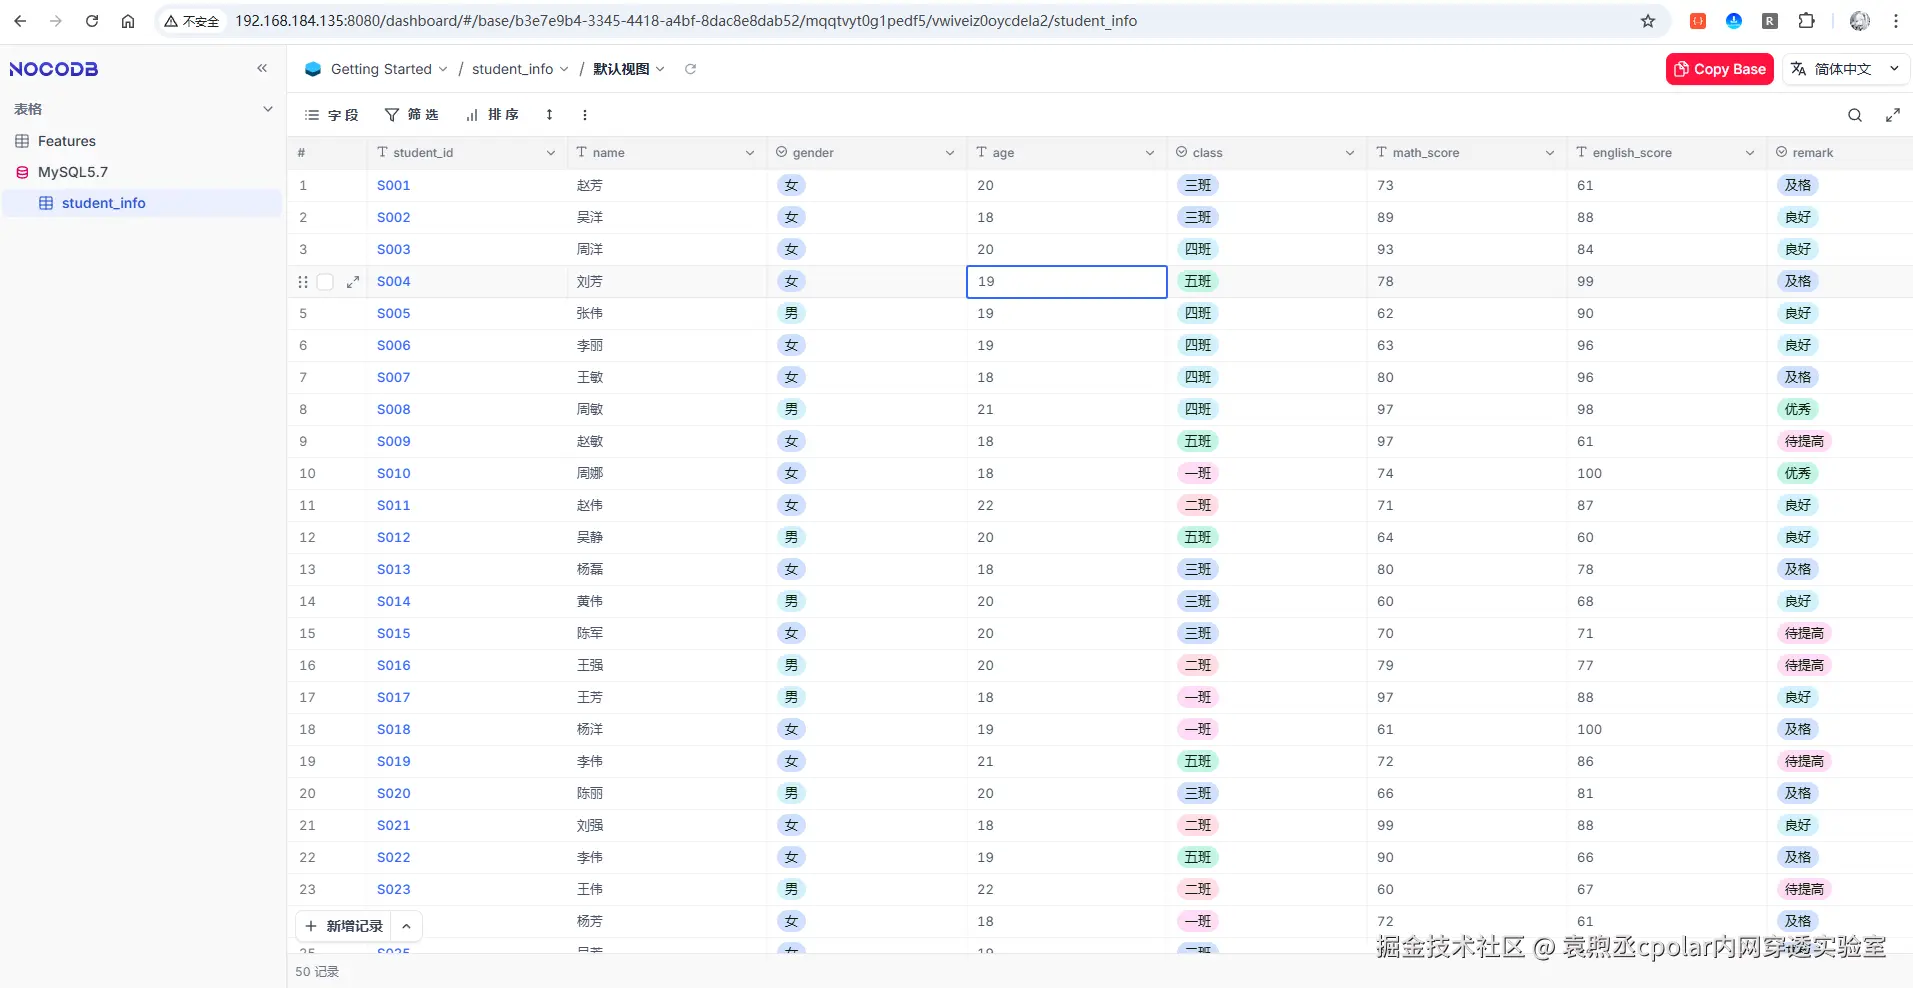Open the S010 record link
The width and height of the screenshot is (1913, 988).
(394, 473)
